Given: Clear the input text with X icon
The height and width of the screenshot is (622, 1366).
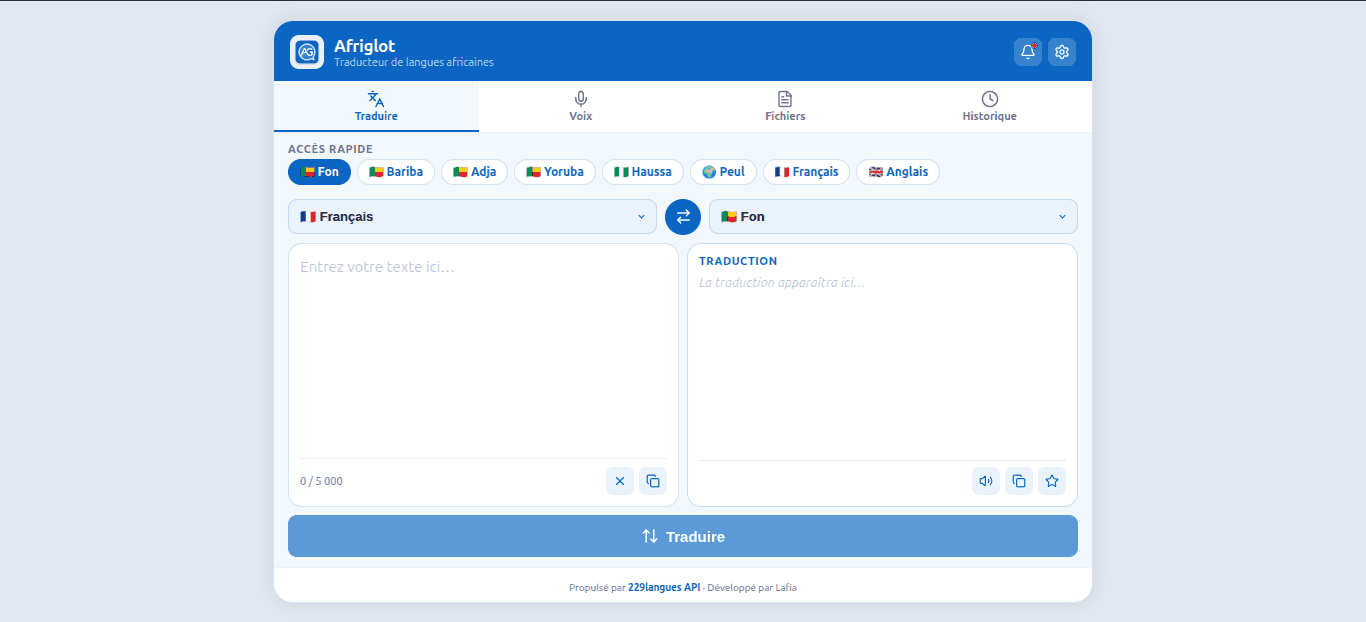Looking at the screenshot, I should tap(620, 481).
